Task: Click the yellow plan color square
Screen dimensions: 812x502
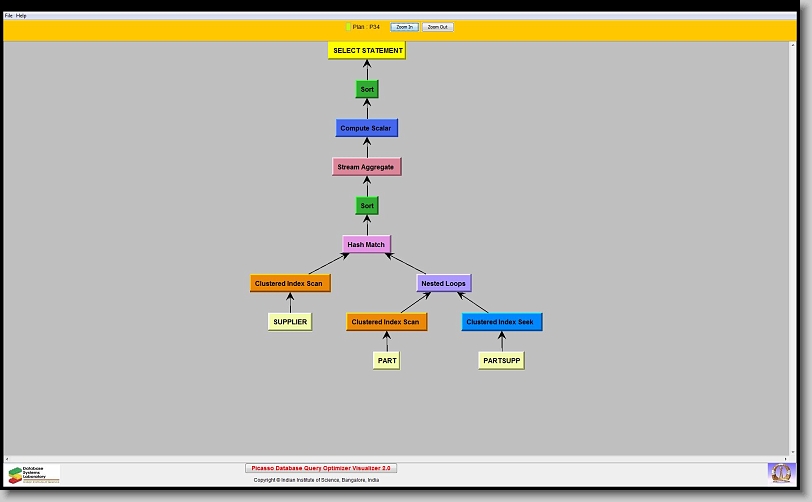Action: tap(348, 27)
